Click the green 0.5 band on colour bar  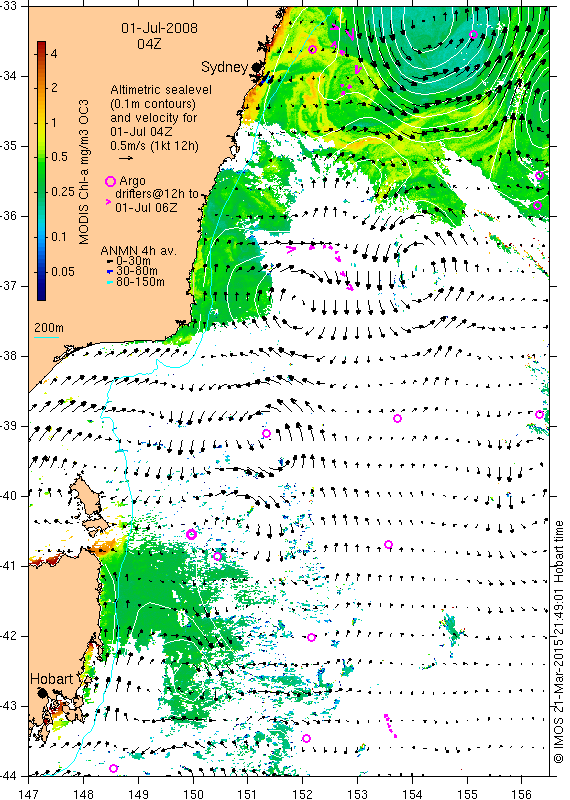(x=41, y=157)
